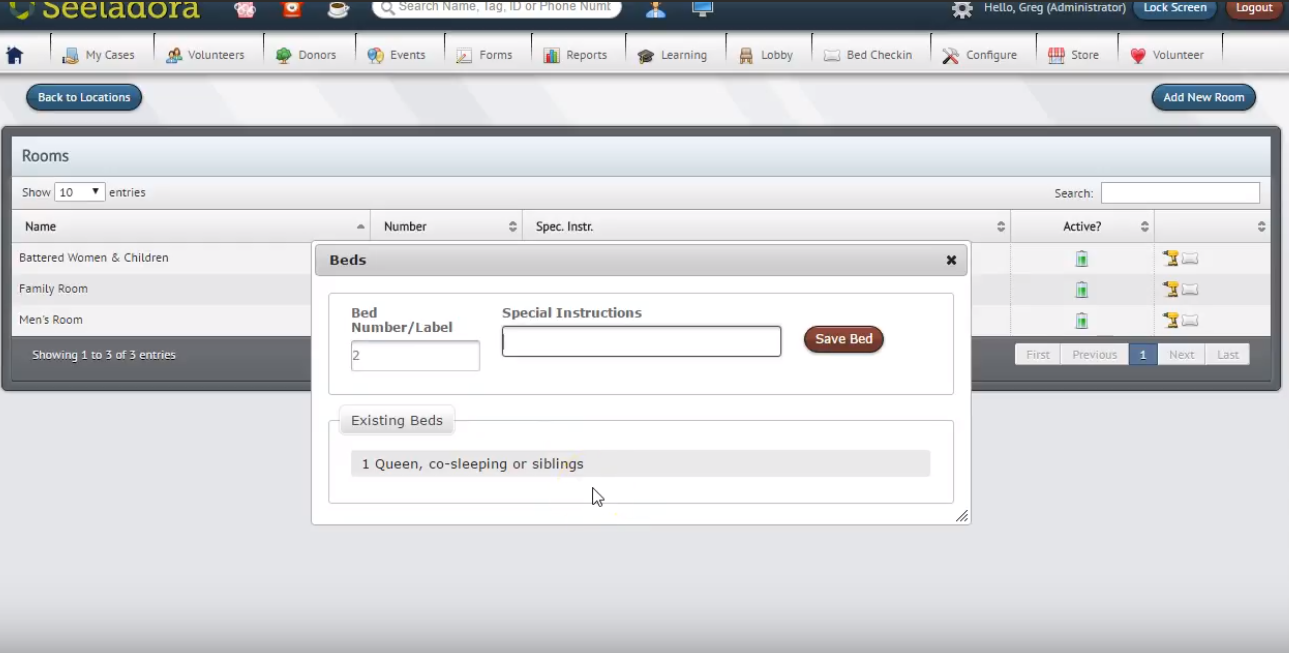Click the search magnifier icon
This screenshot has width=1289, height=653.
pos(387,7)
